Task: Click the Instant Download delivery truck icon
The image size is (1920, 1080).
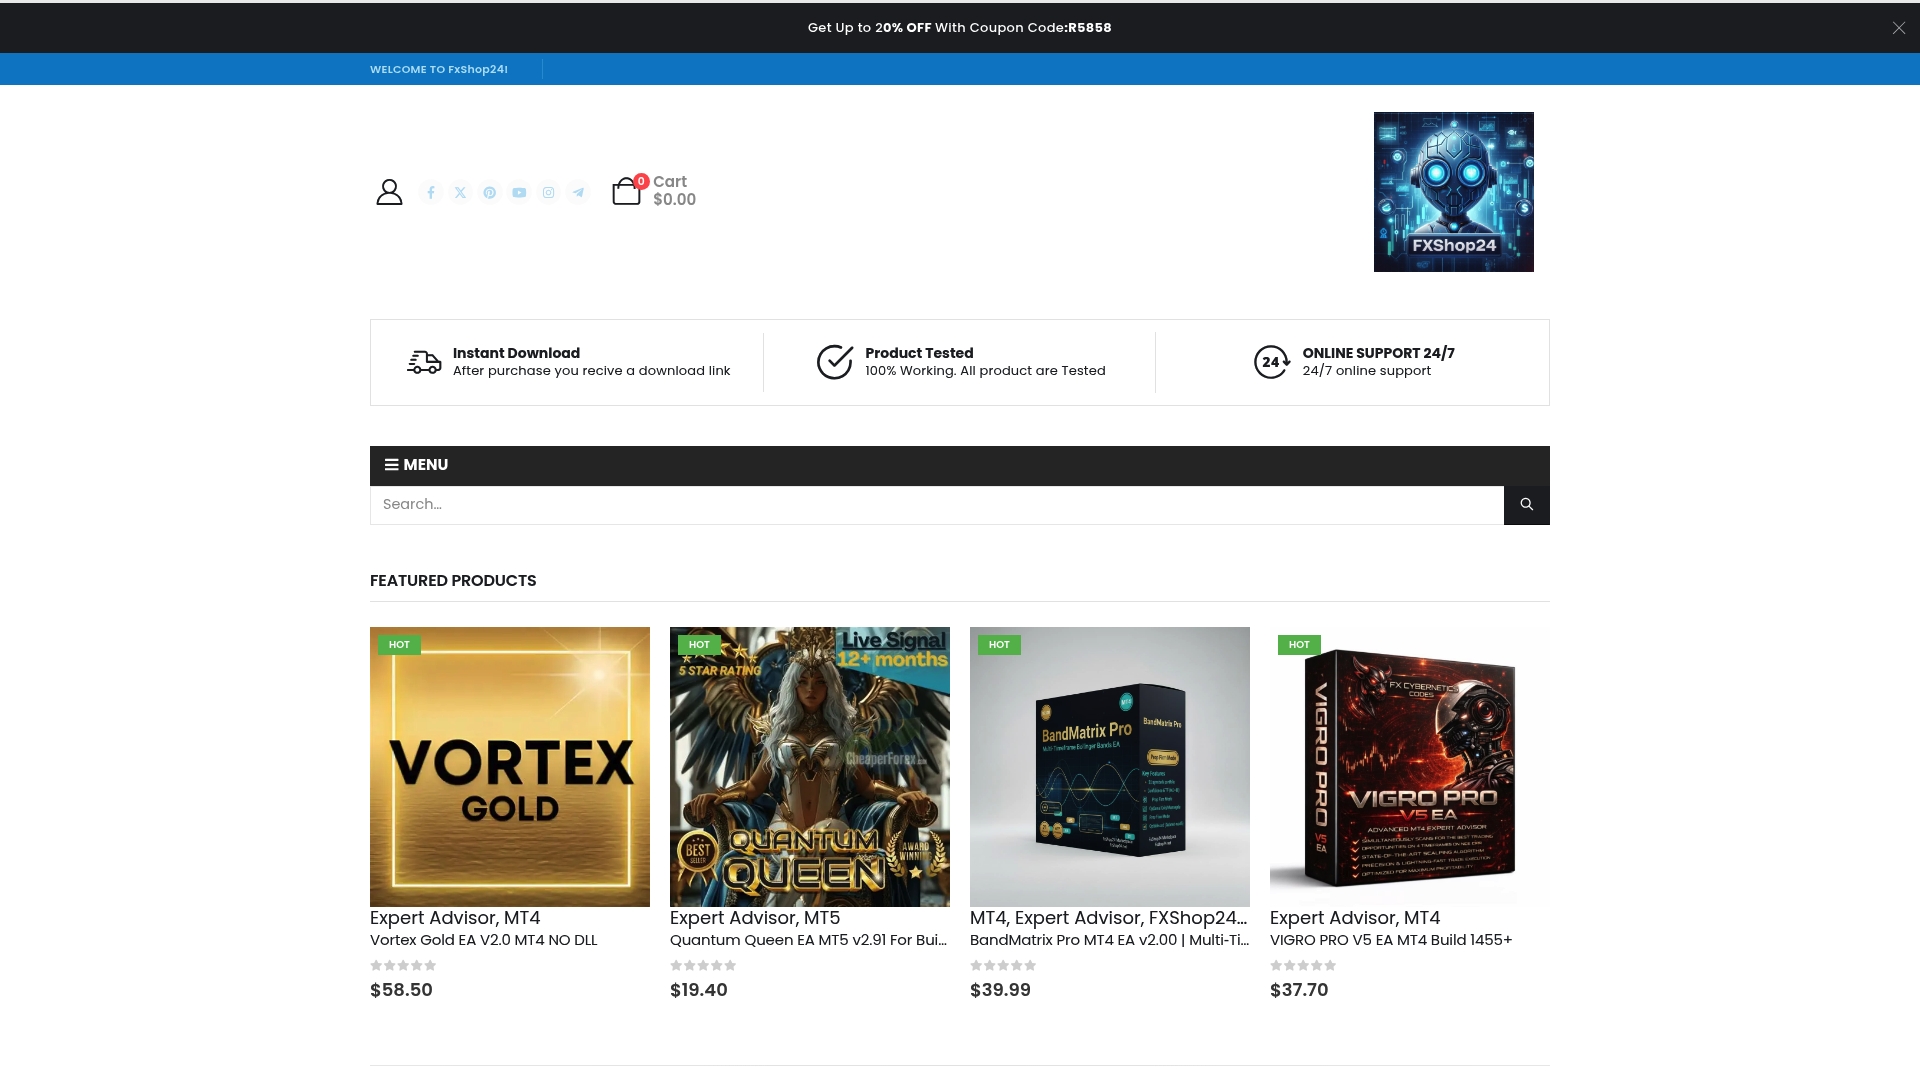Action: click(423, 362)
